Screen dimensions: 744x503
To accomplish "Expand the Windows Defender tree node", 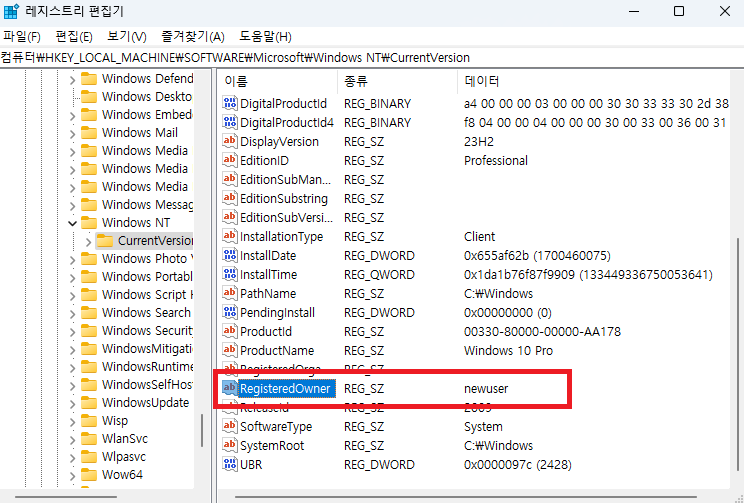I will (72, 80).
